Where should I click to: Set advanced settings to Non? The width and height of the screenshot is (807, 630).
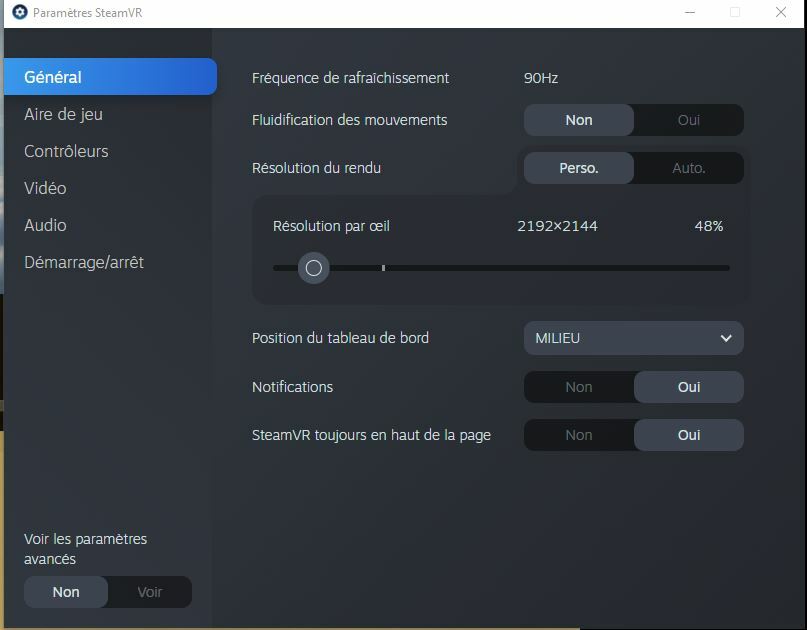coord(66,592)
